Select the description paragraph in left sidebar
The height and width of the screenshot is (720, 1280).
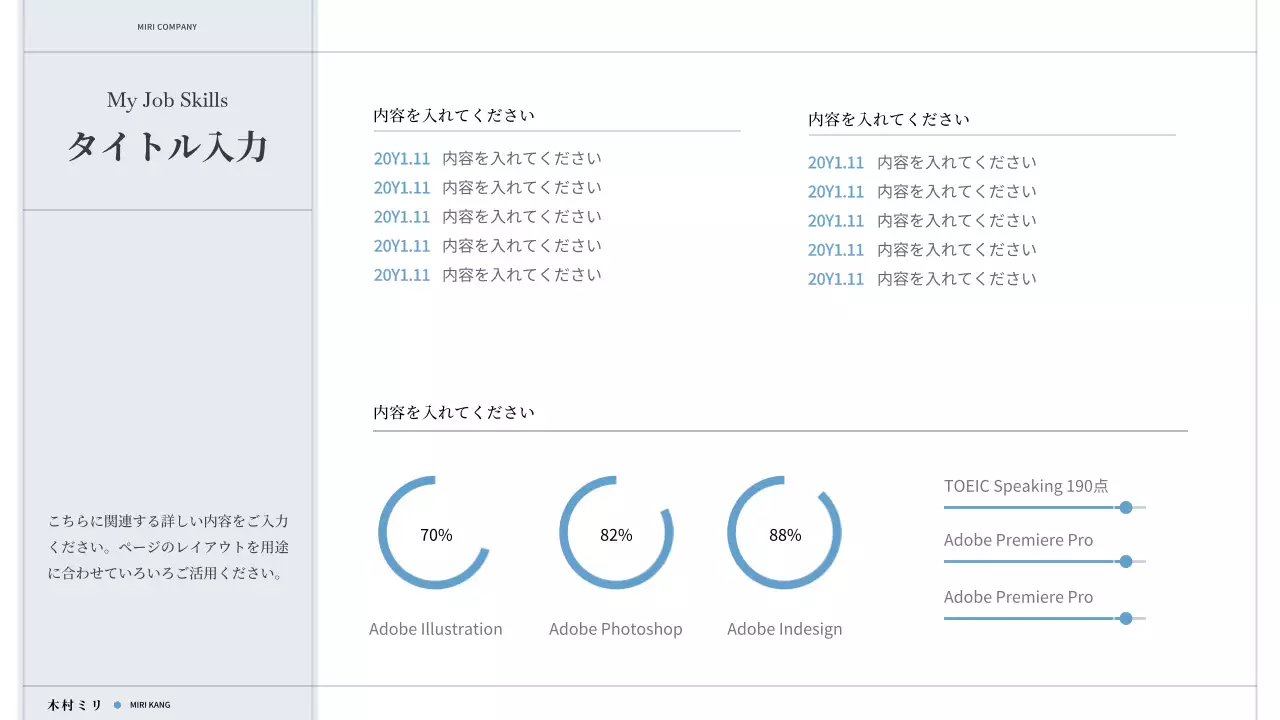[168, 547]
